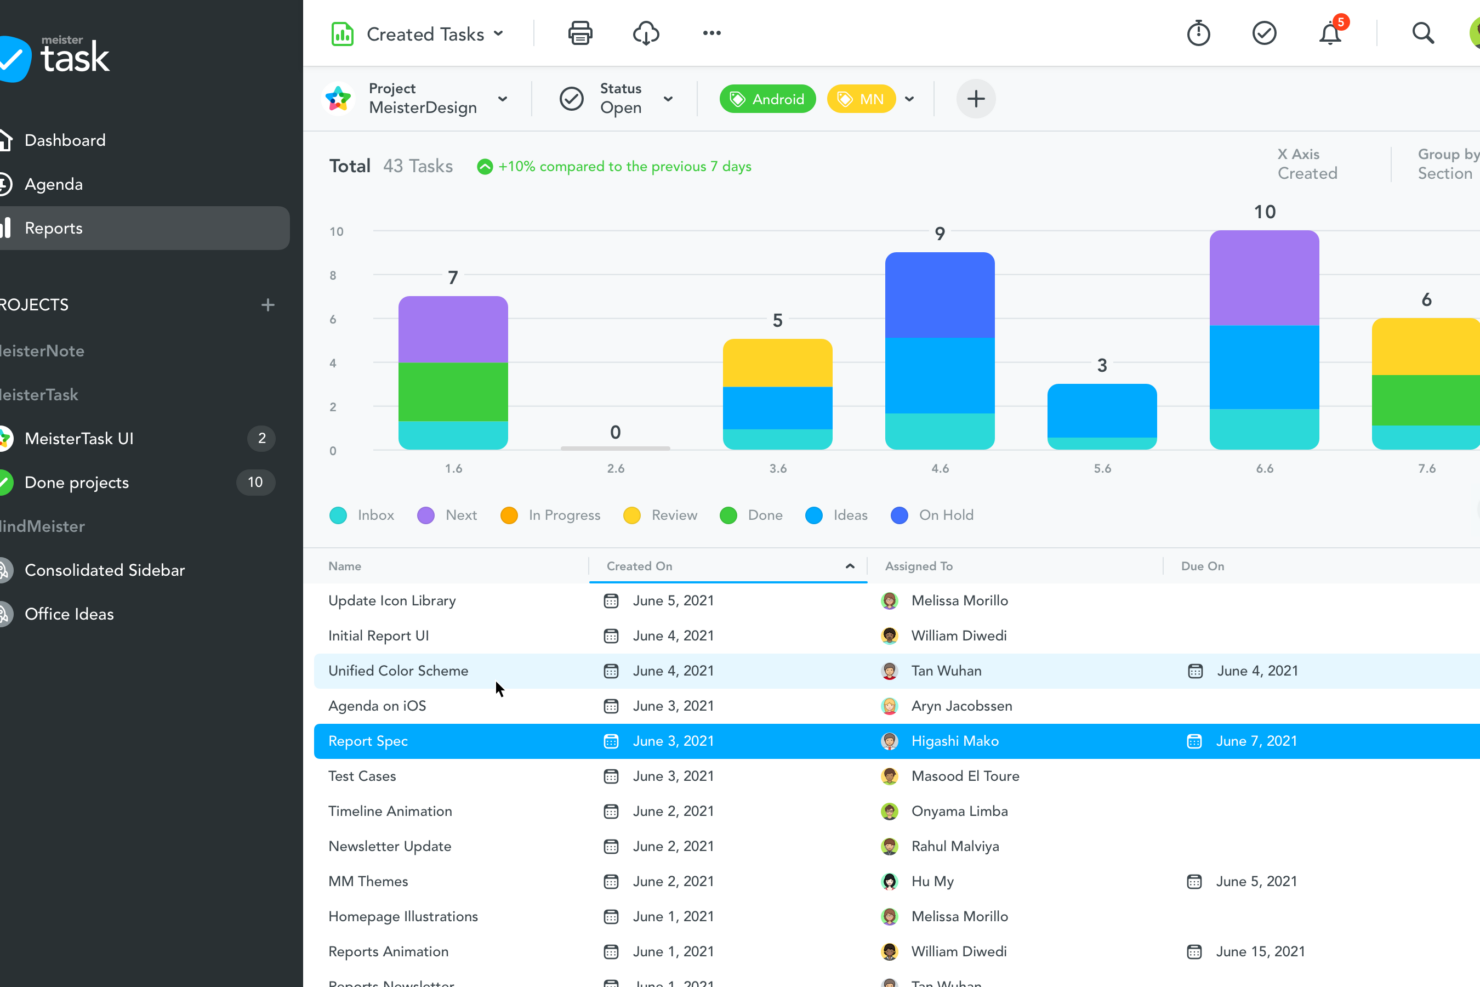Add a new filter with plus button
Screen dimensions: 1480x987
coord(976,99)
